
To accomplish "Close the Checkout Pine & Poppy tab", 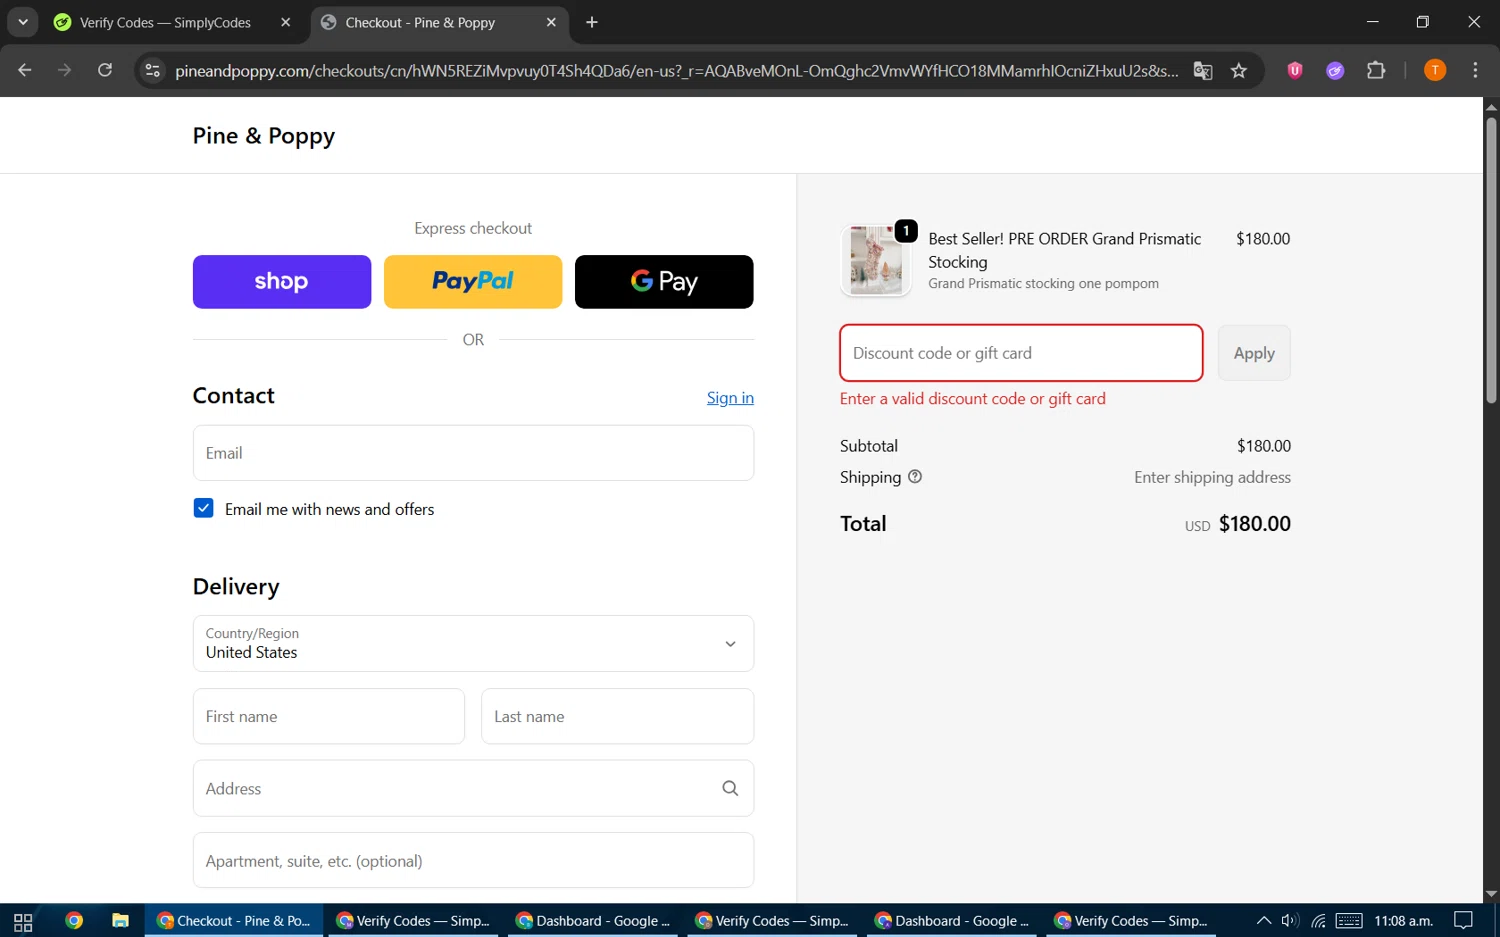I will (551, 22).
